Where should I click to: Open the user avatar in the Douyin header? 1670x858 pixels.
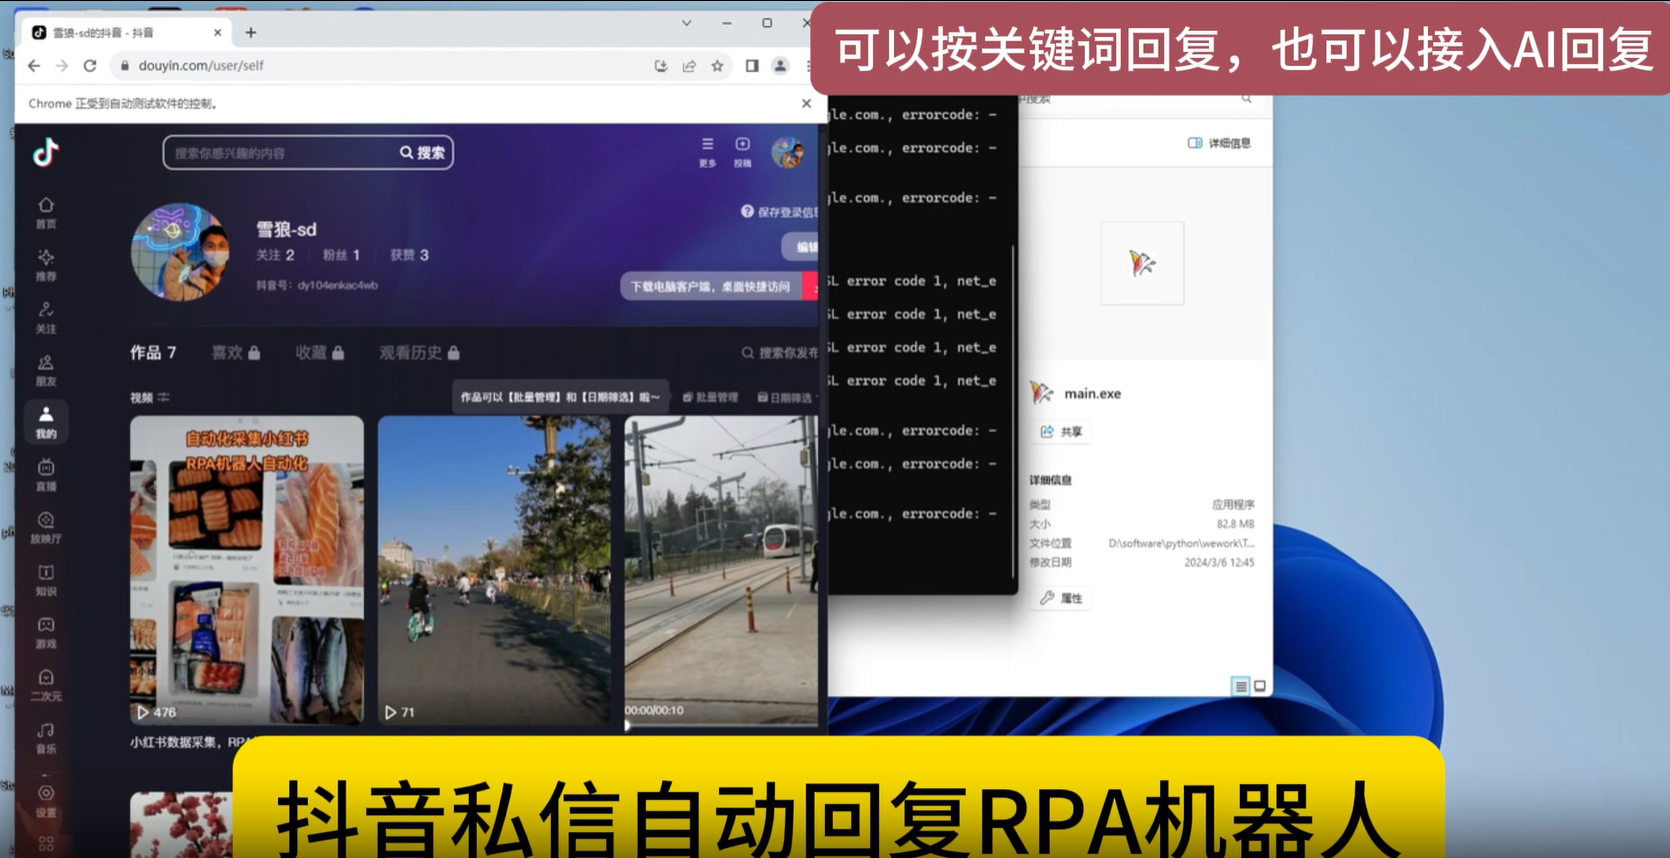(788, 152)
